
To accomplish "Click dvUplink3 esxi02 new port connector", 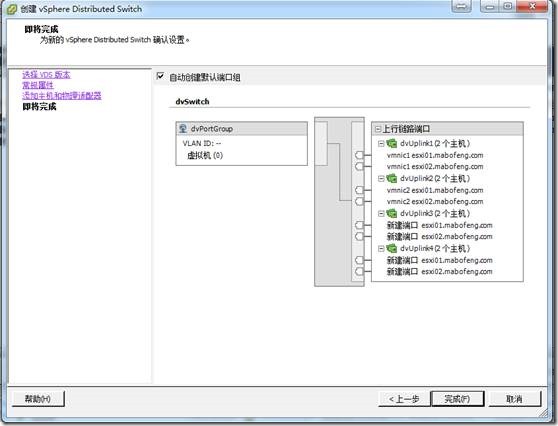I will click(359, 236).
